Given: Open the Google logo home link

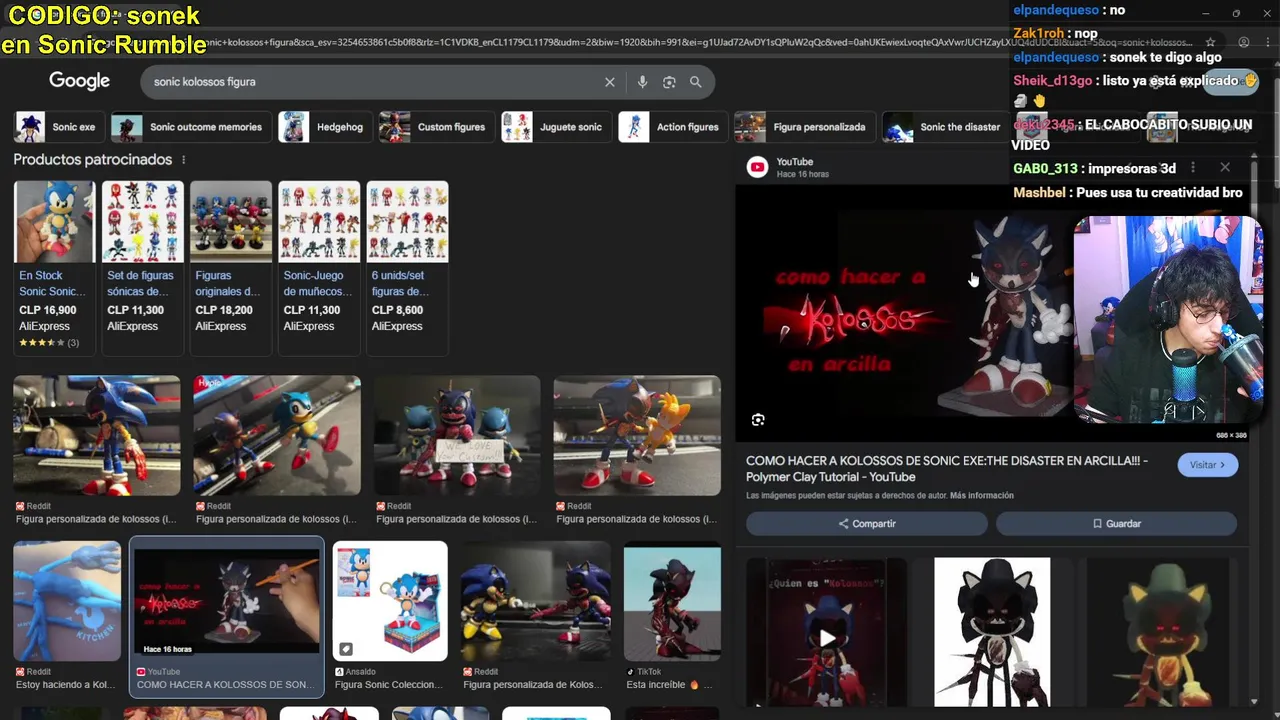Looking at the screenshot, I should click(79, 81).
